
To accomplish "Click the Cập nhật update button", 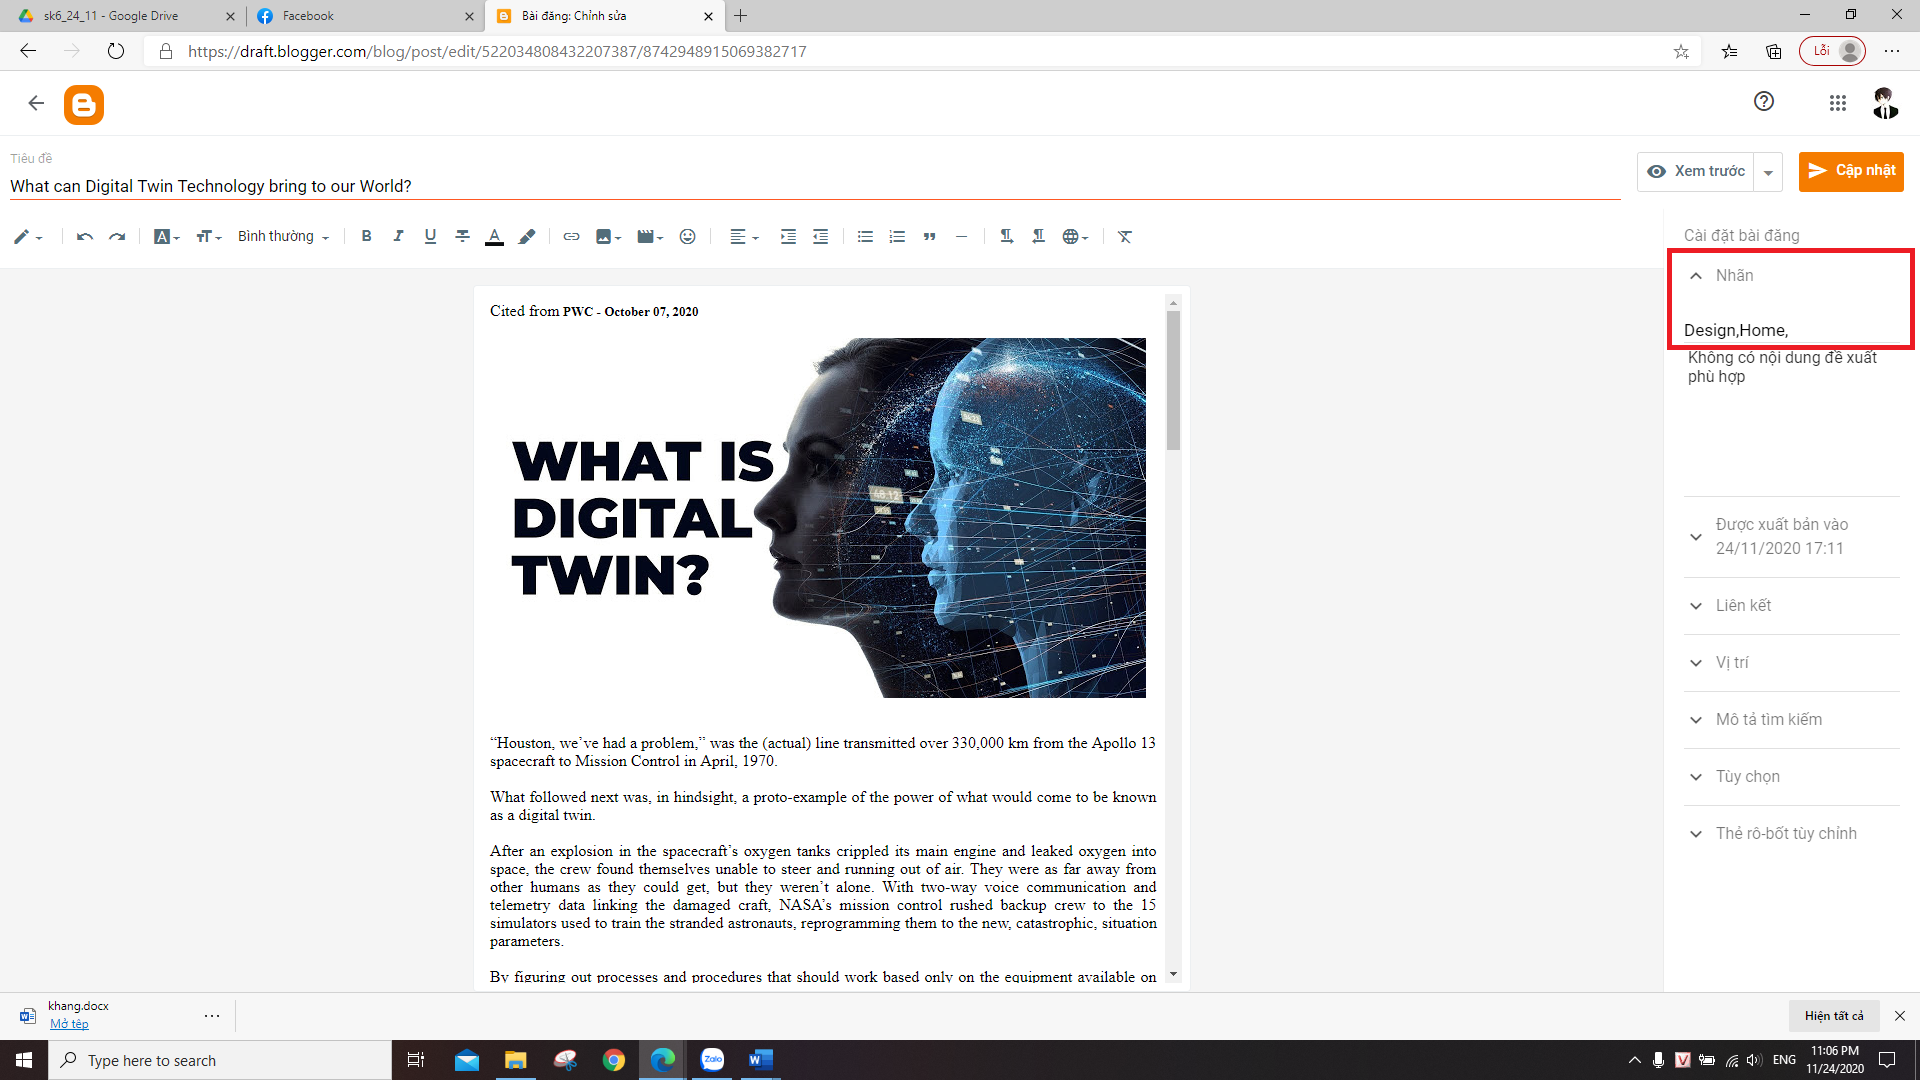I will [1851, 171].
